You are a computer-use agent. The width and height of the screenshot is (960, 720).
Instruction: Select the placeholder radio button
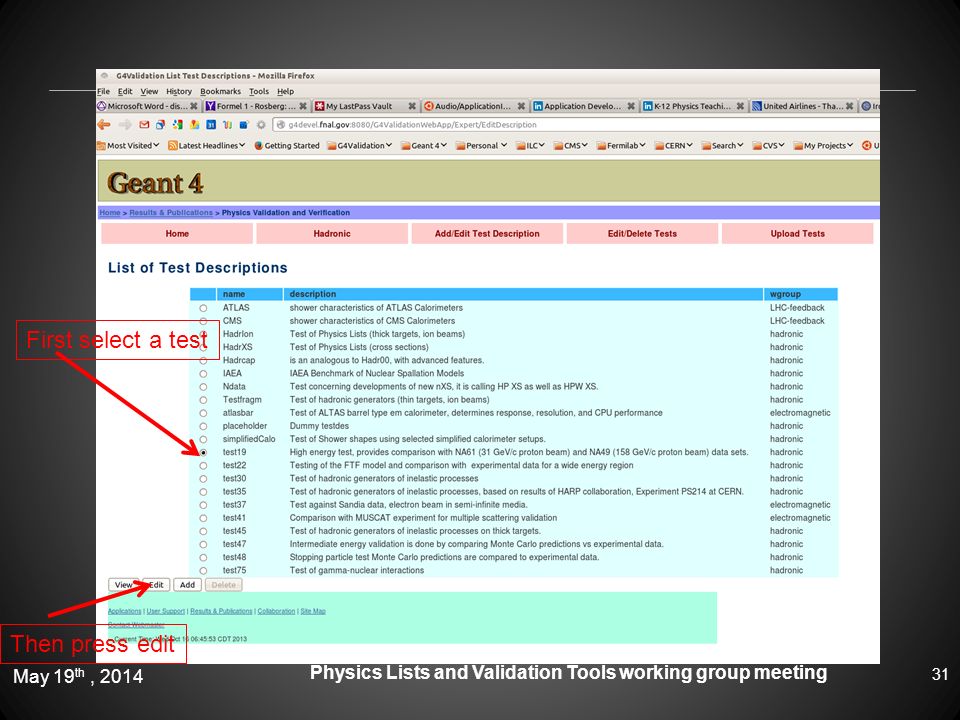coord(203,426)
